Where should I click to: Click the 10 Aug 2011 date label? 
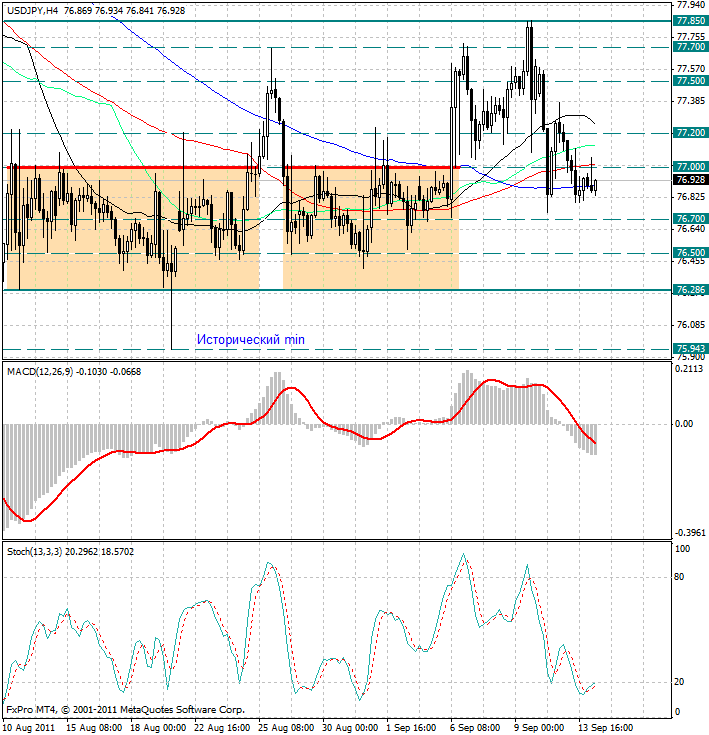(29, 728)
